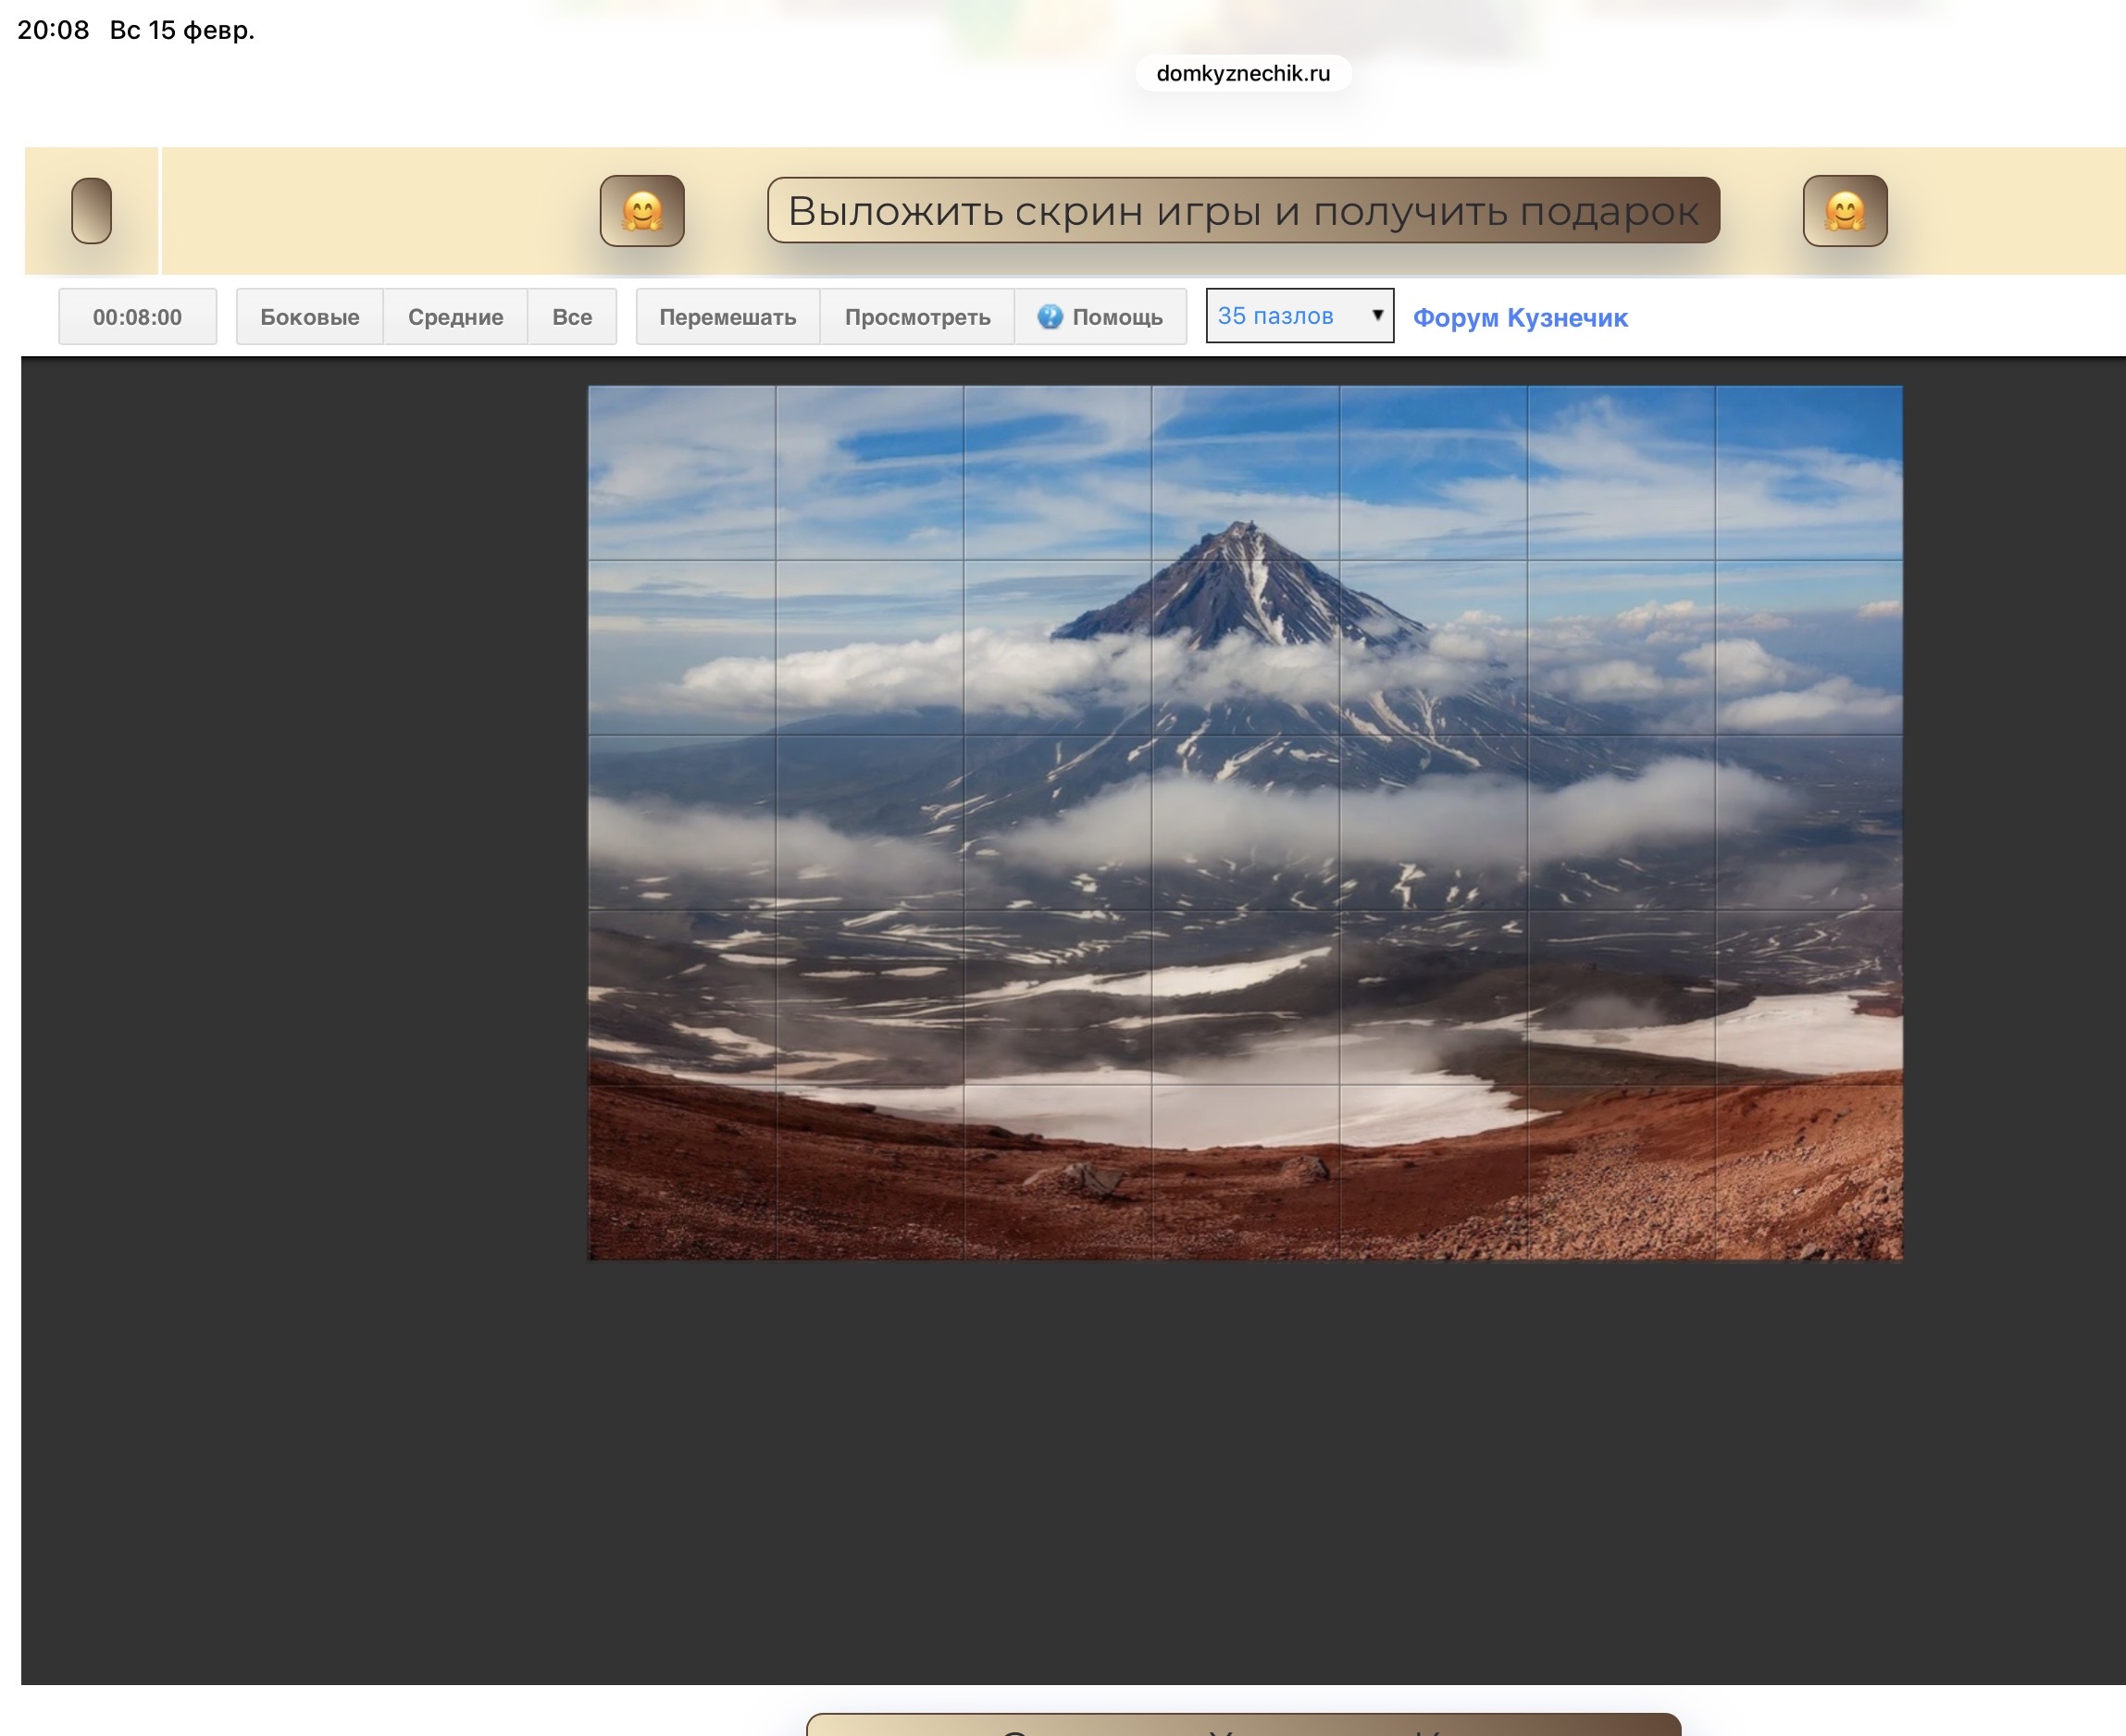The height and width of the screenshot is (1736, 2126).
Task: Click the Выложить скрин игры banner button
Action: tap(1243, 211)
